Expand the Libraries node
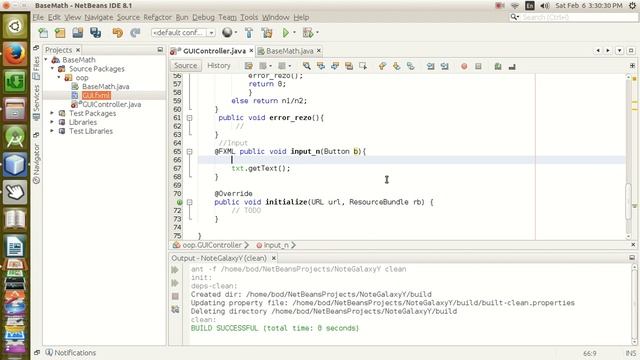 (52, 122)
